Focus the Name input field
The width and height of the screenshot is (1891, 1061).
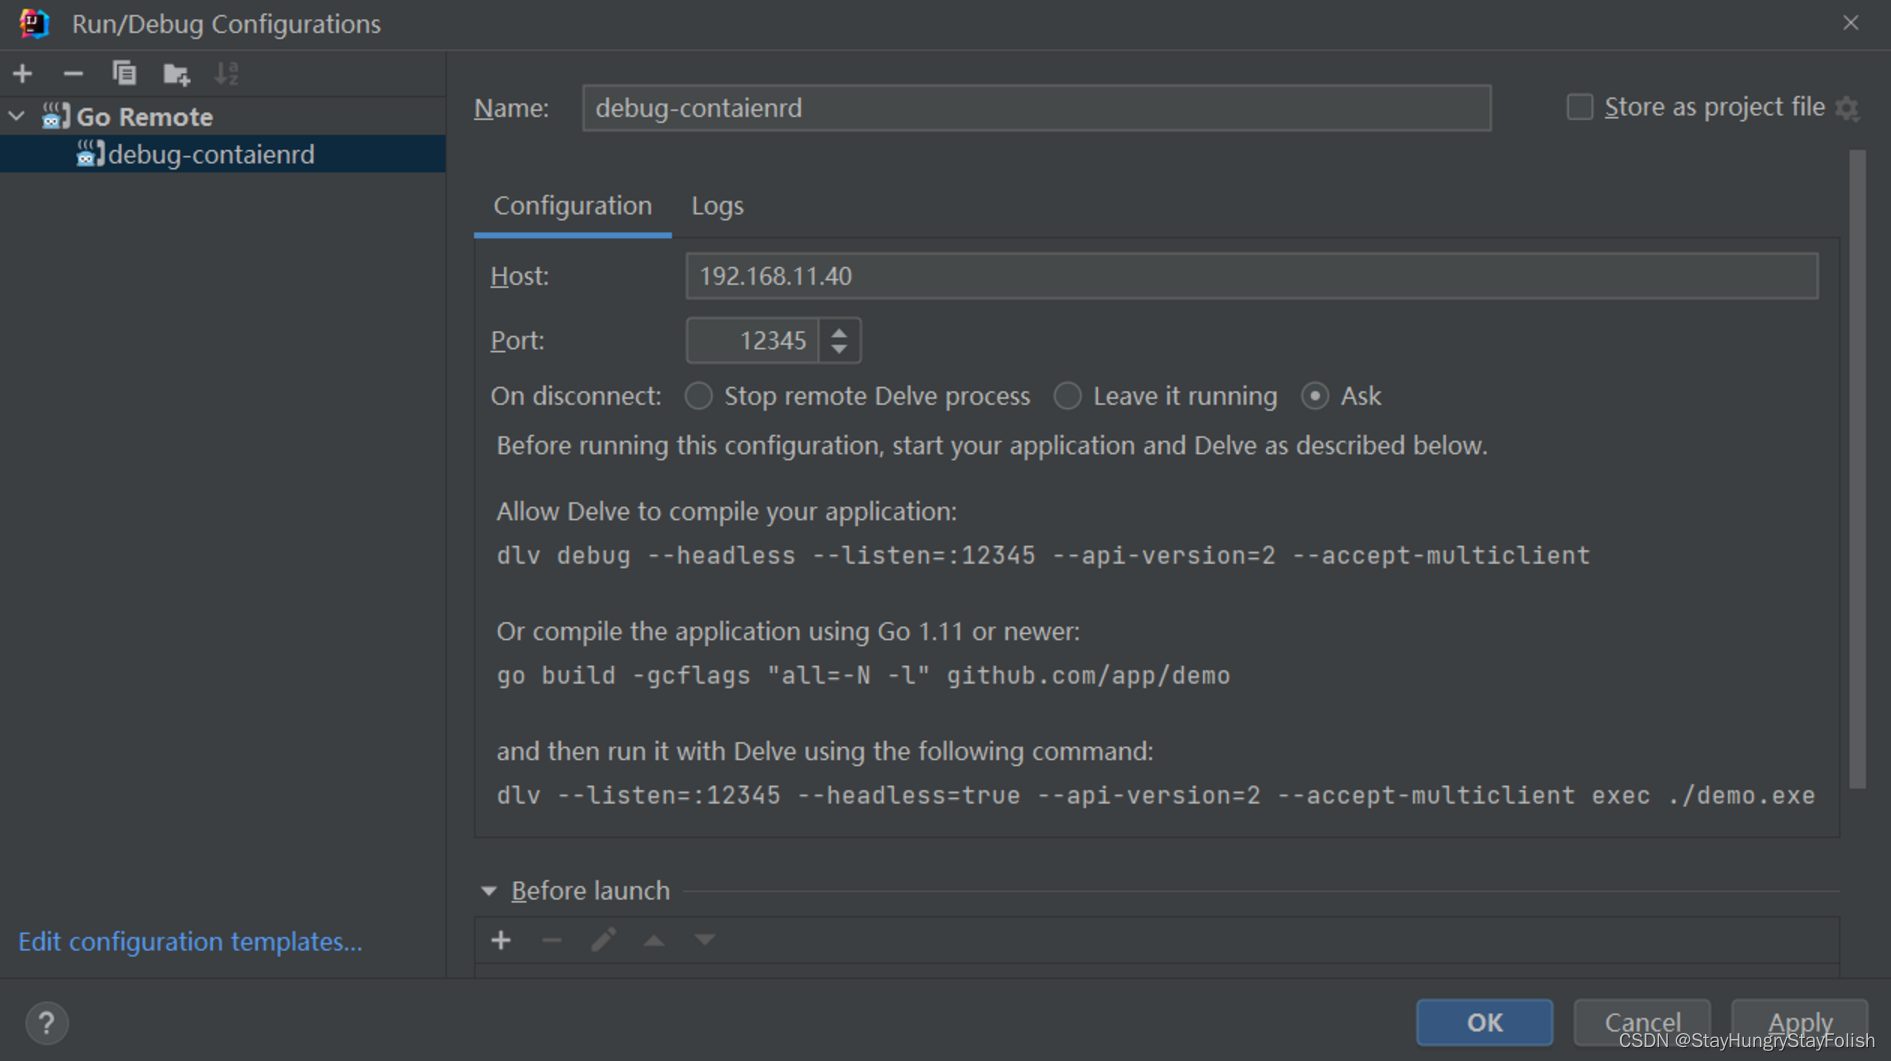click(1037, 108)
